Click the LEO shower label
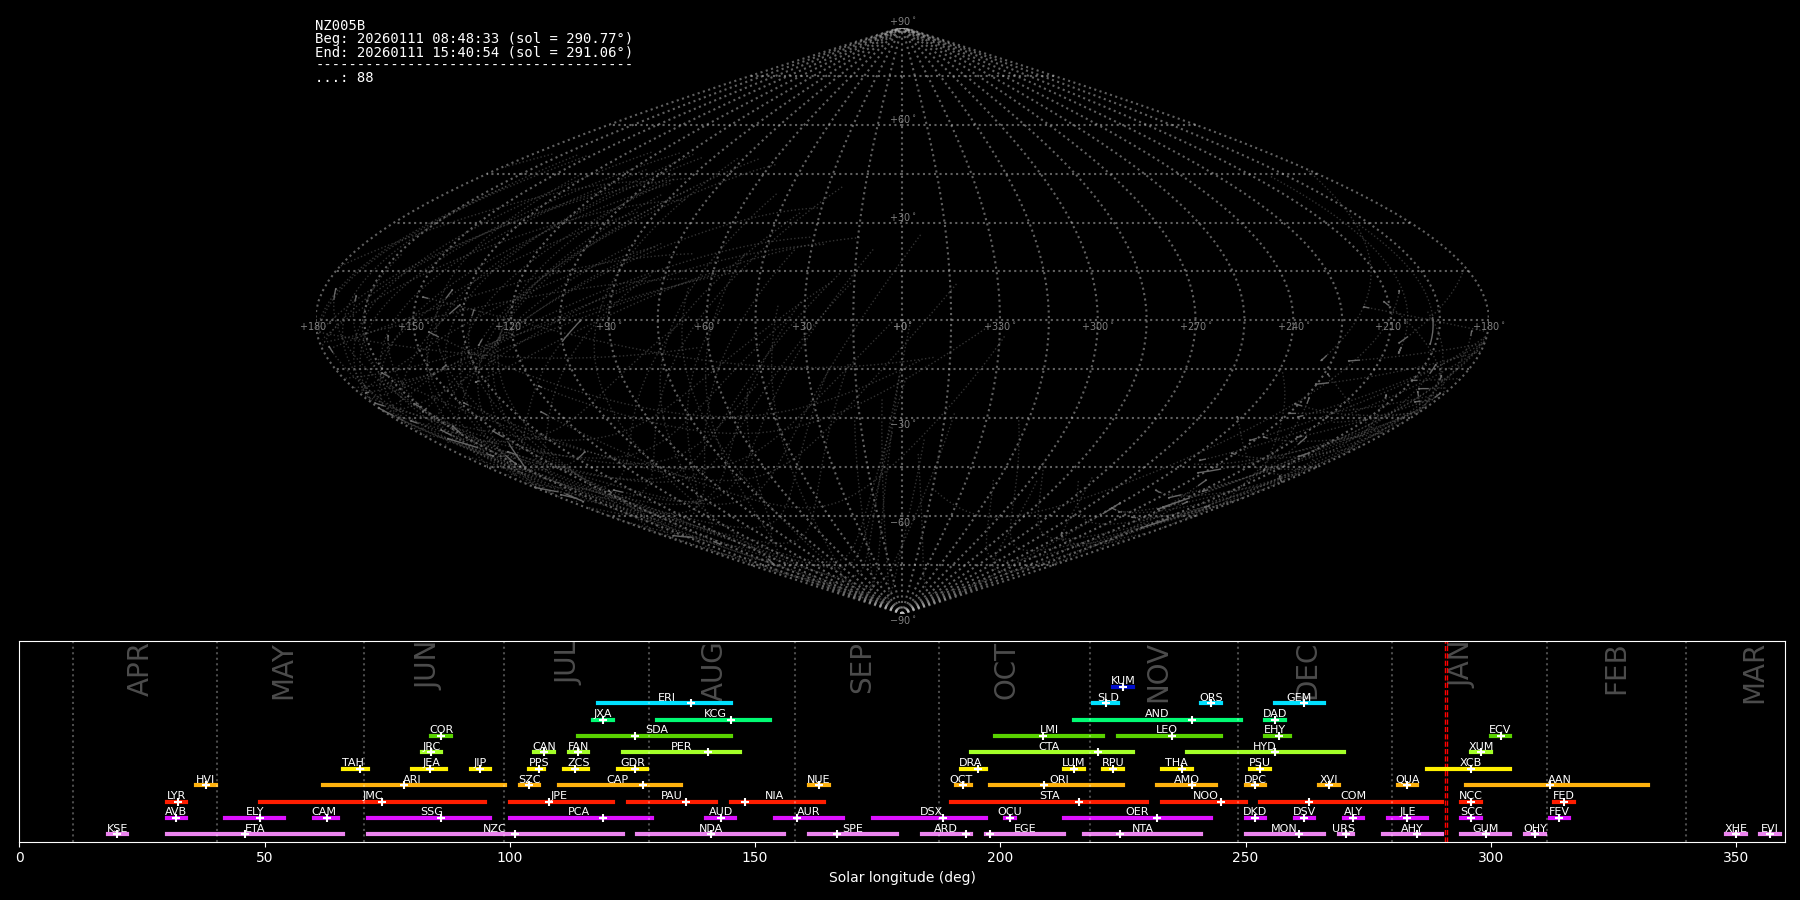The height and width of the screenshot is (900, 1800). point(1167,730)
